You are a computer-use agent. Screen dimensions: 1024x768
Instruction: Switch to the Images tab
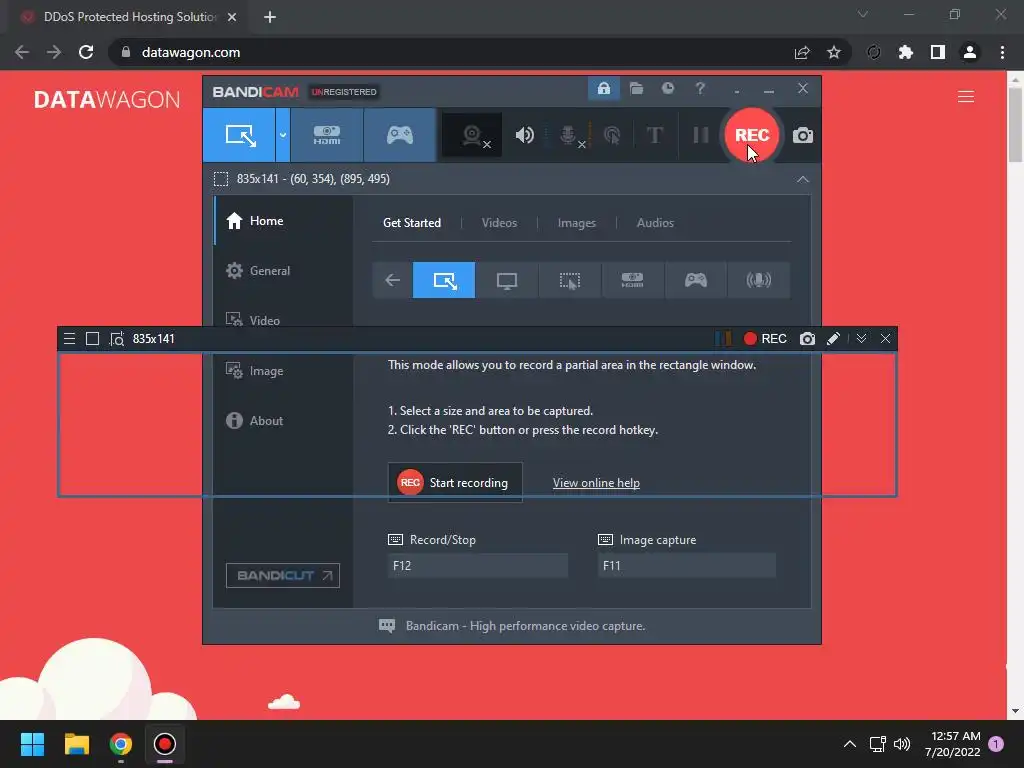[x=577, y=223]
